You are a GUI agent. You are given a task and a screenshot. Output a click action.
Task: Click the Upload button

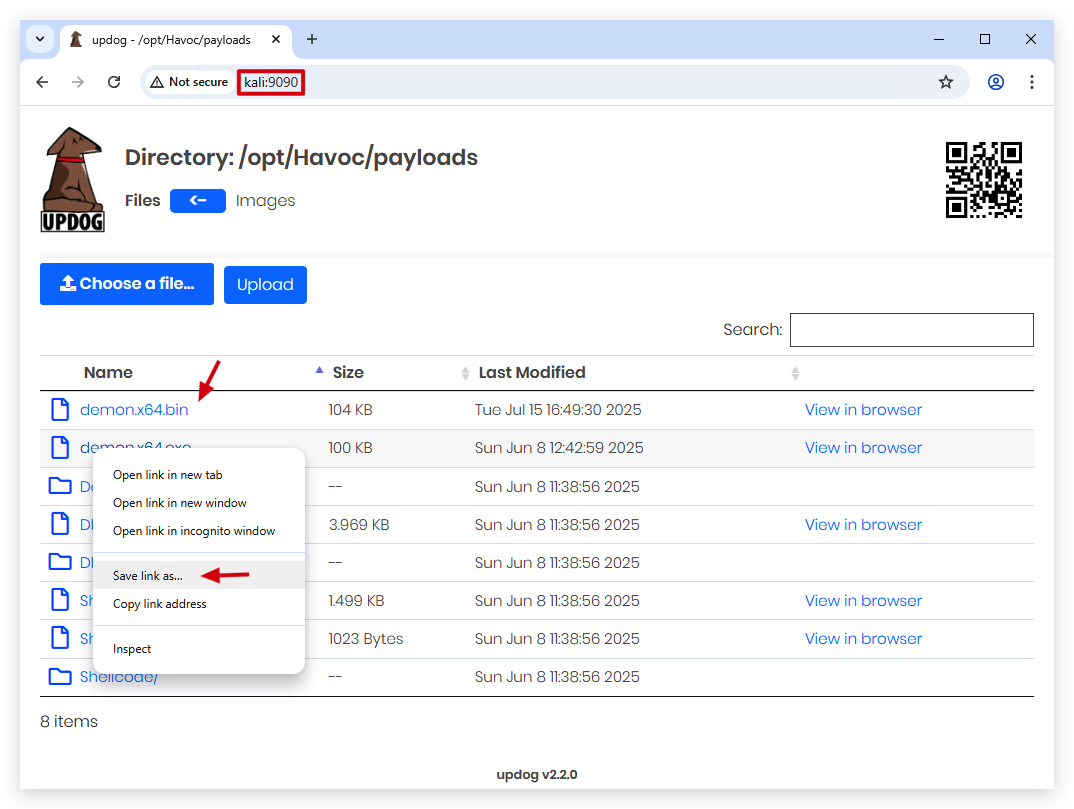265,284
